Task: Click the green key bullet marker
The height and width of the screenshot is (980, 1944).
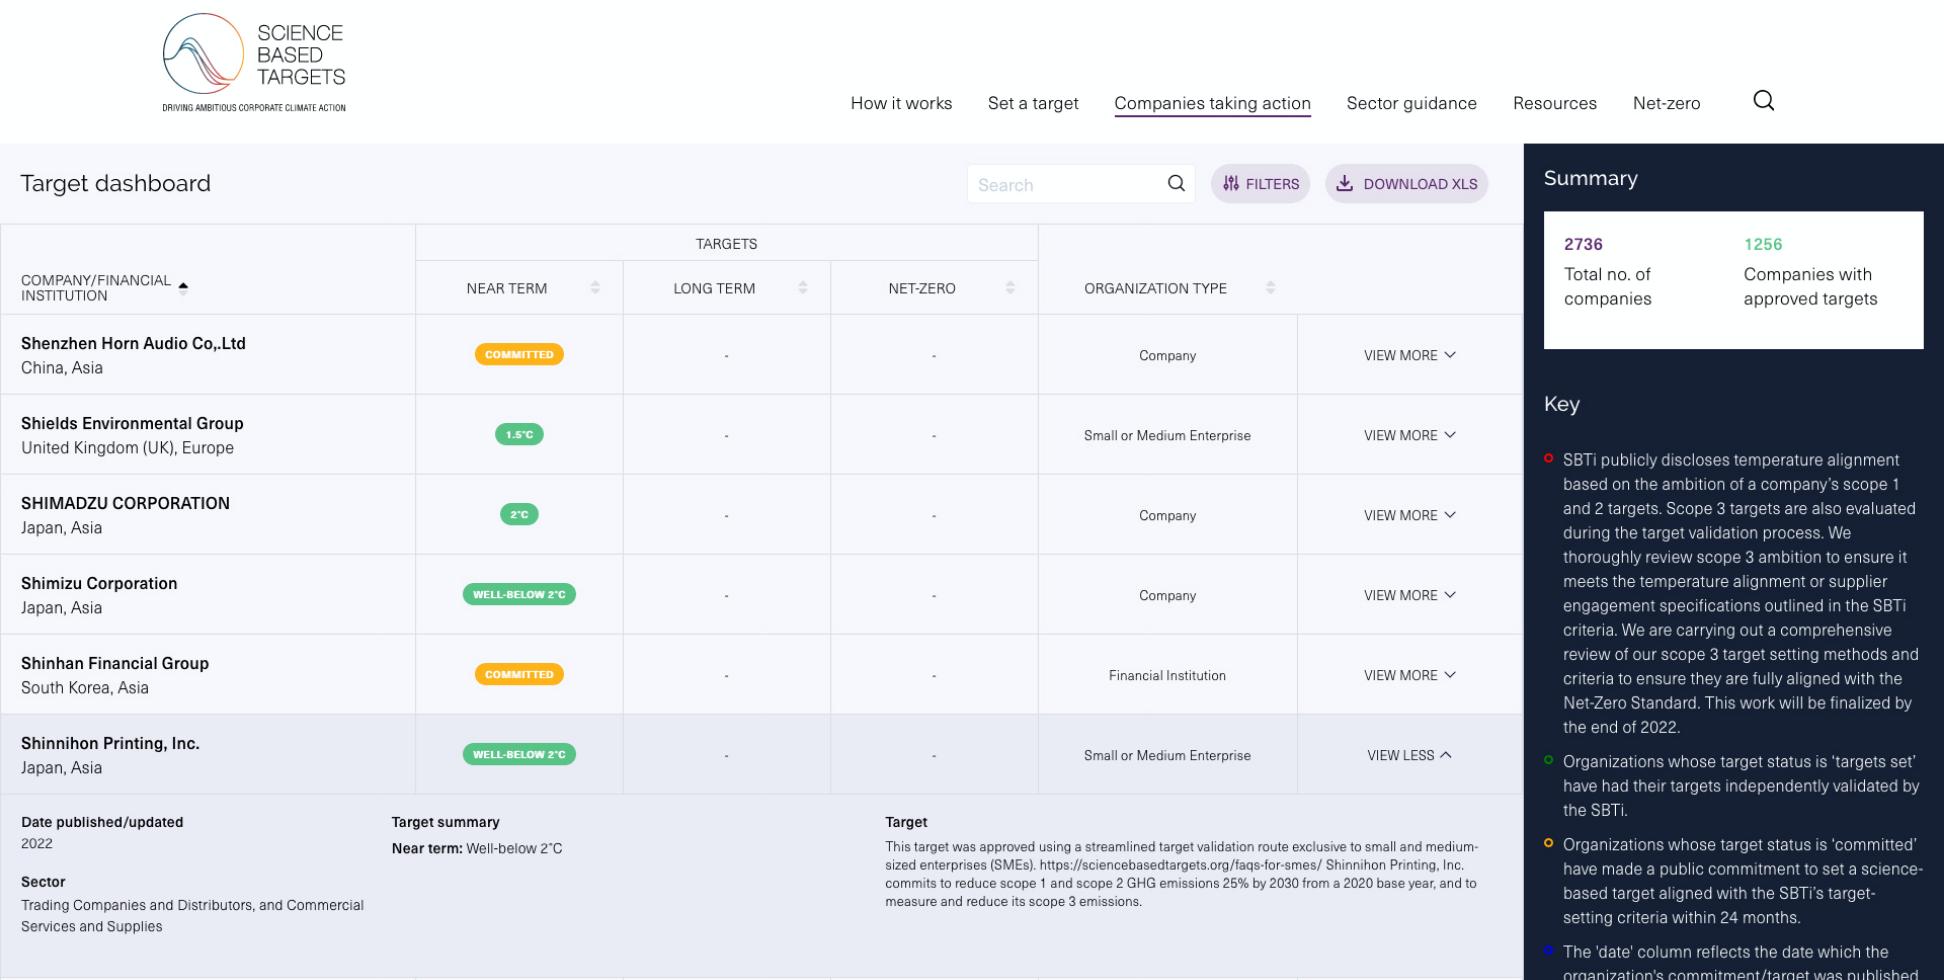Action: point(1548,760)
